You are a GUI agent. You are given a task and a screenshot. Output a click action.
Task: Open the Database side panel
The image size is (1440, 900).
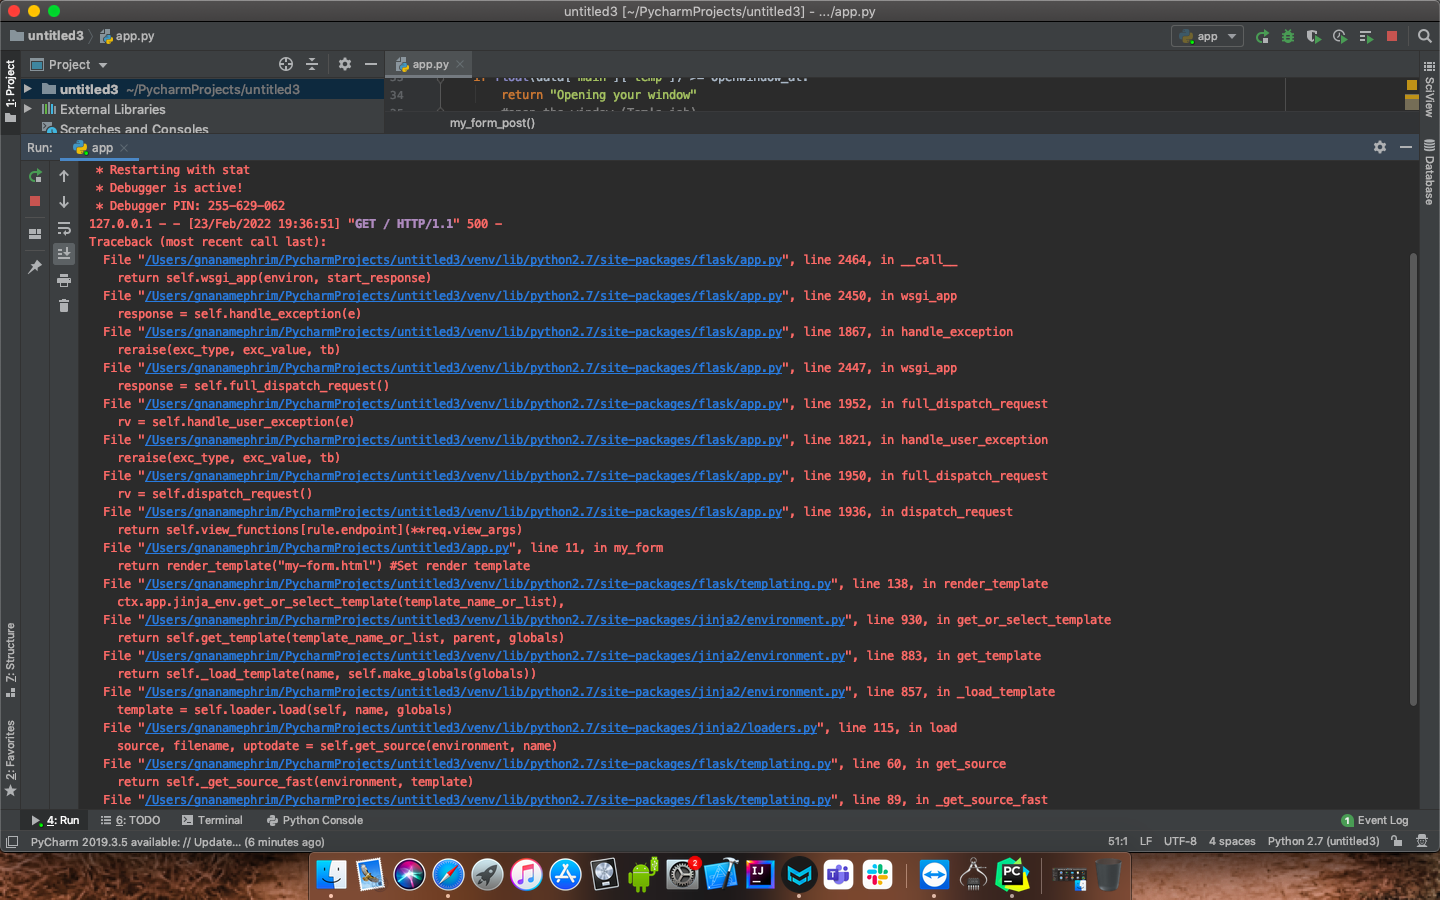(1429, 172)
